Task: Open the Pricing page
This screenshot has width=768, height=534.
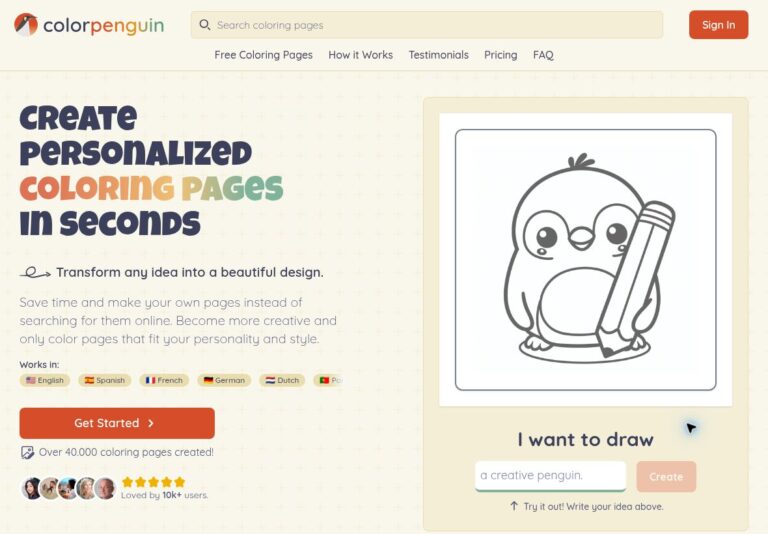Action: (x=501, y=55)
